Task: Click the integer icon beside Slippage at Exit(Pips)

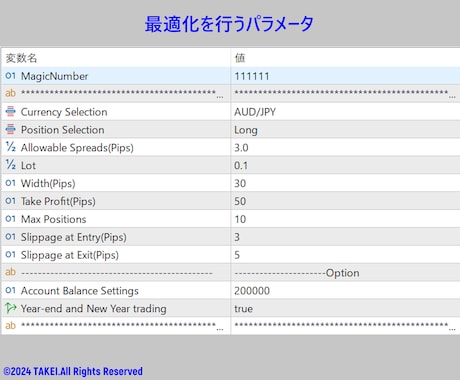Action: (x=10, y=255)
